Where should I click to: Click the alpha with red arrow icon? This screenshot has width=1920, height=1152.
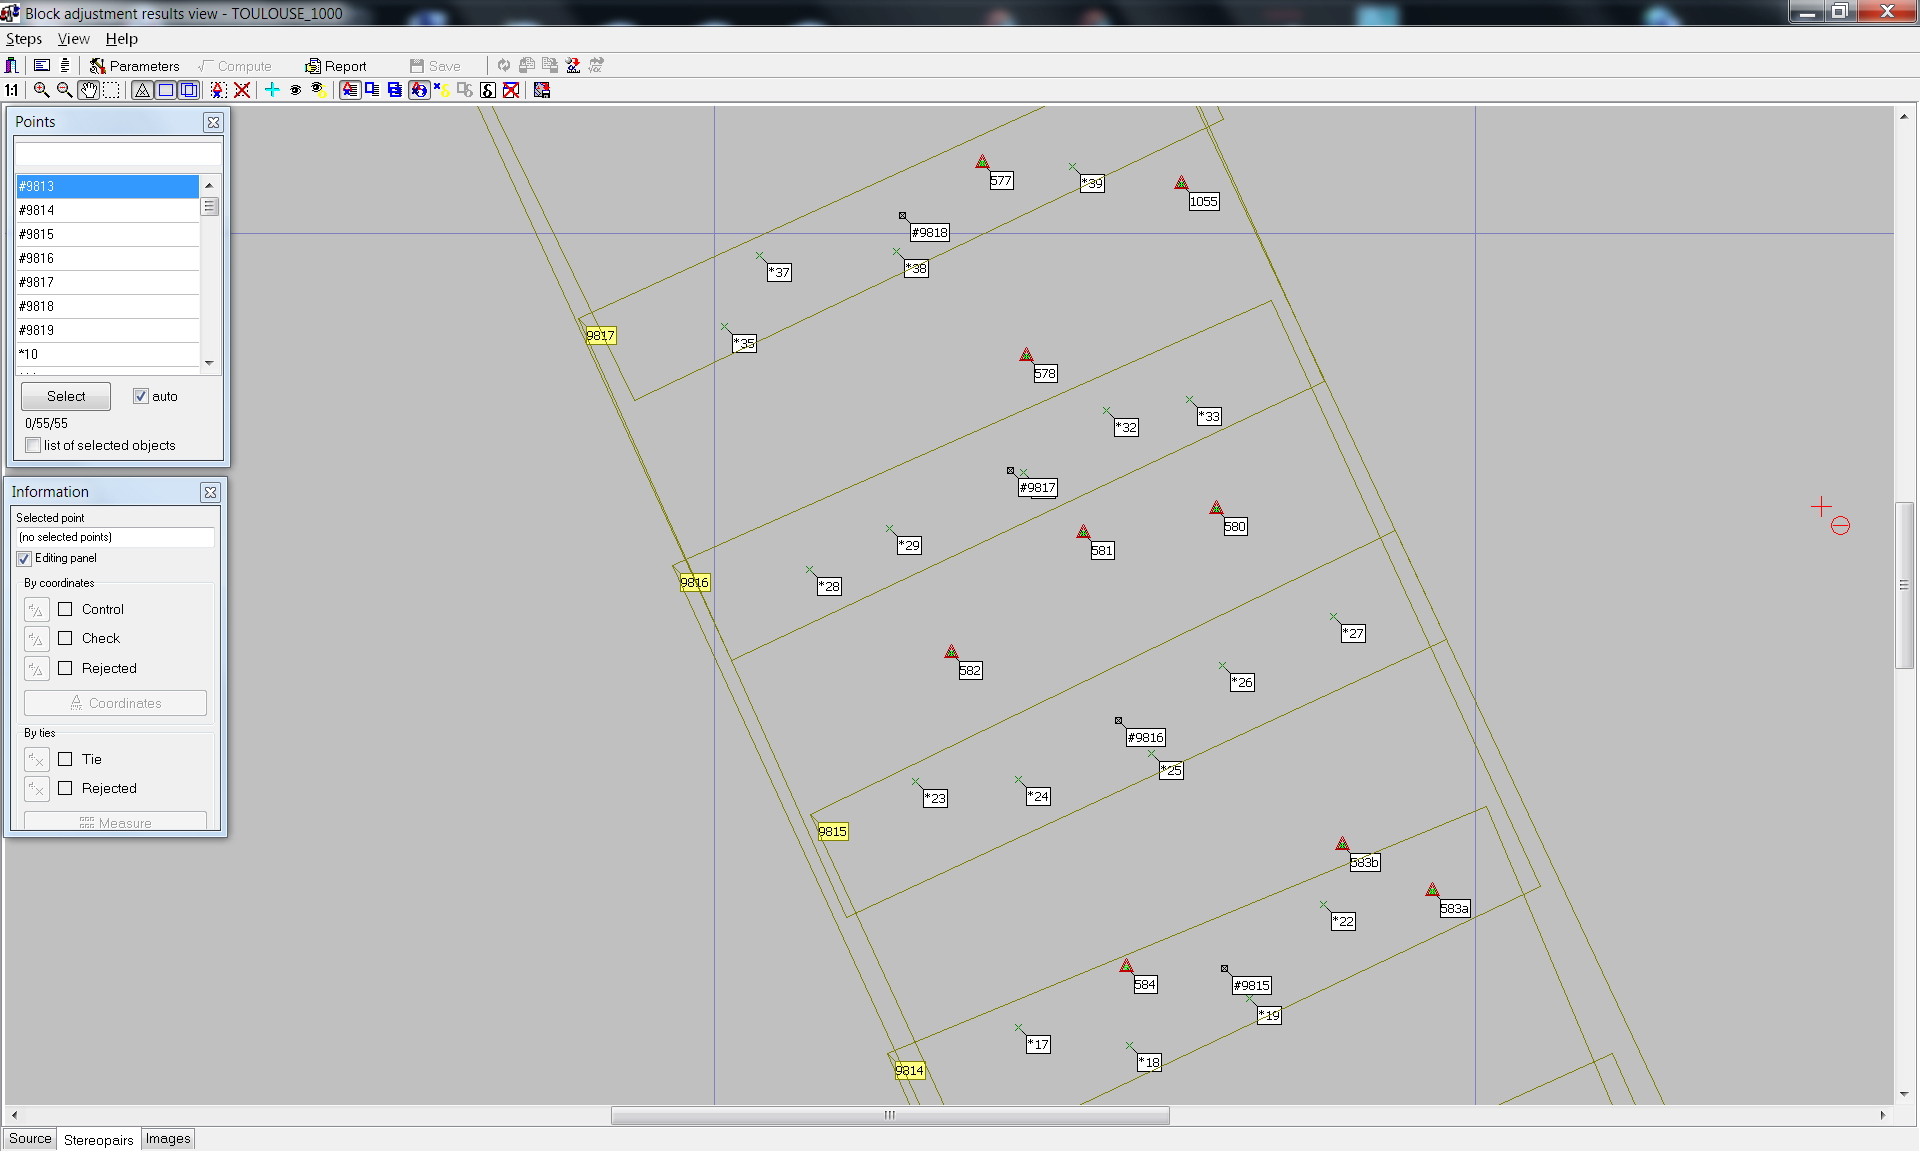pos(573,65)
